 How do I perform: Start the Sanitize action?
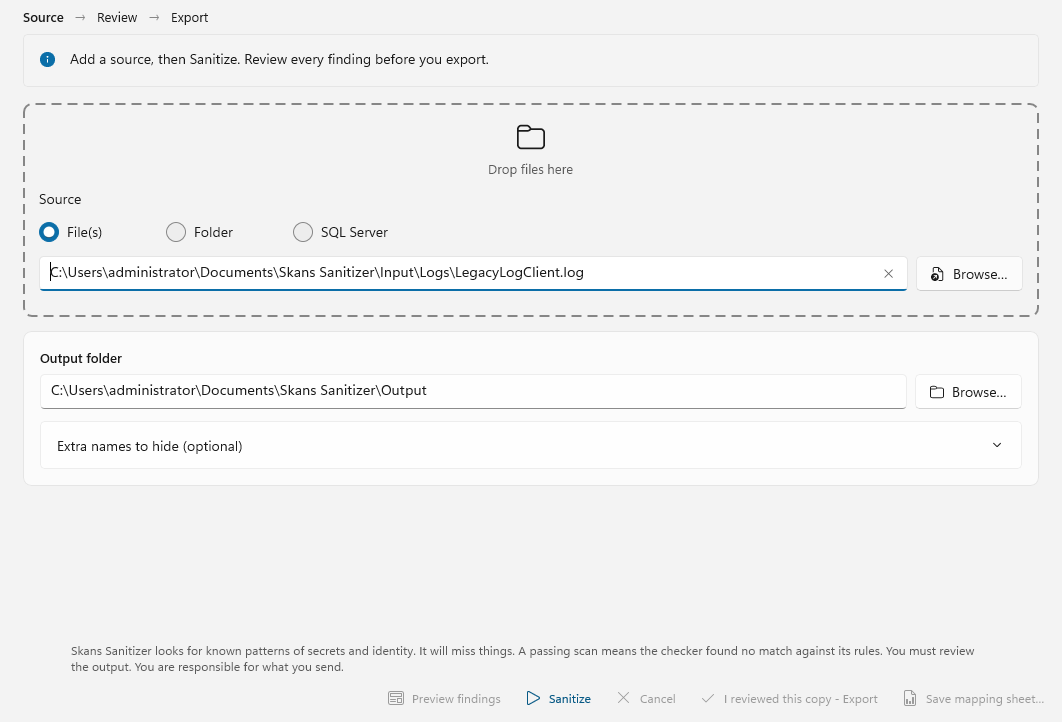pos(558,698)
